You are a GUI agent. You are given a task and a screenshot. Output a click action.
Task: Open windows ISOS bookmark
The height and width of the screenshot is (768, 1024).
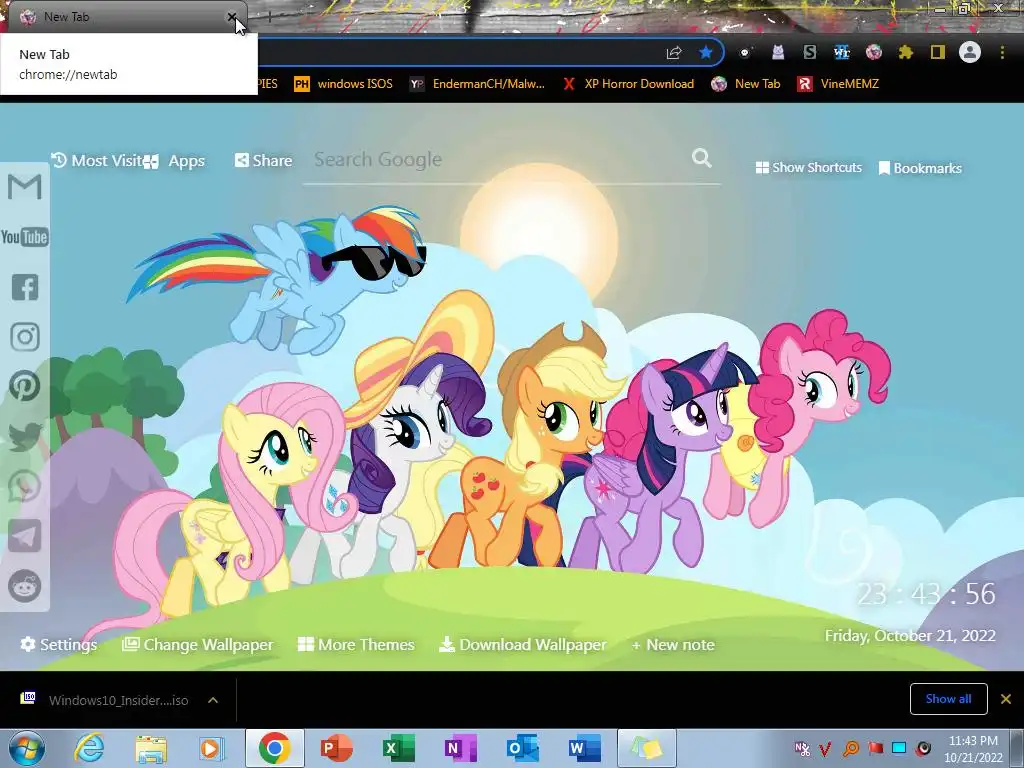[x=344, y=84]
